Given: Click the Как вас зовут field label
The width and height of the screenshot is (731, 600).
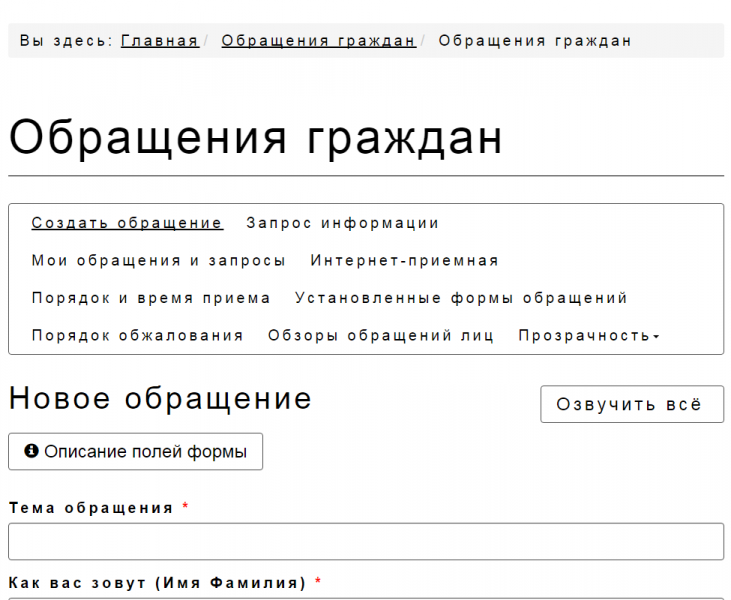Looking at the screenshot, I should [157, 582].
